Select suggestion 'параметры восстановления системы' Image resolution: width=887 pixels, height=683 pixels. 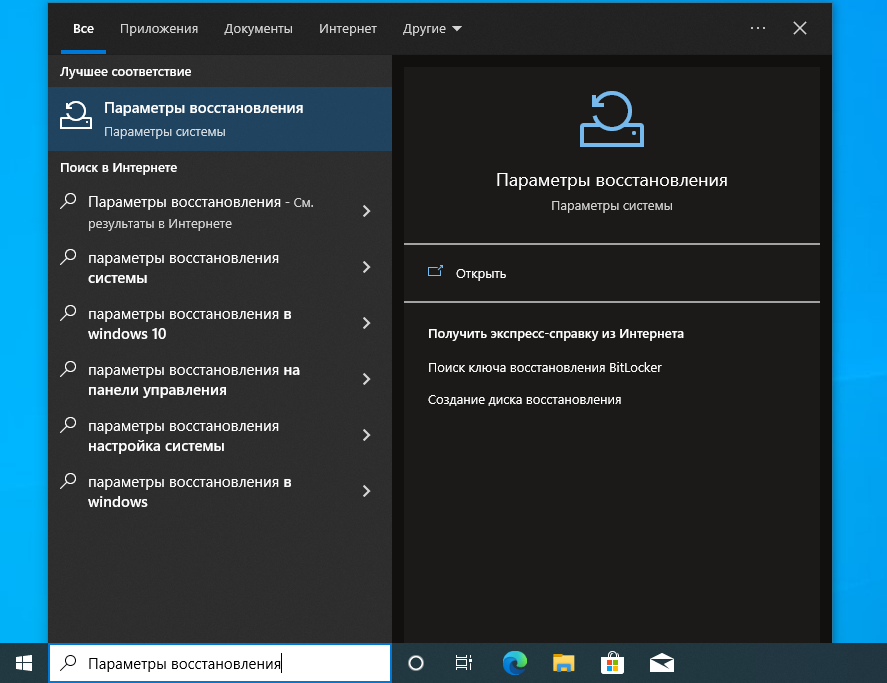(x=220, y=268)
